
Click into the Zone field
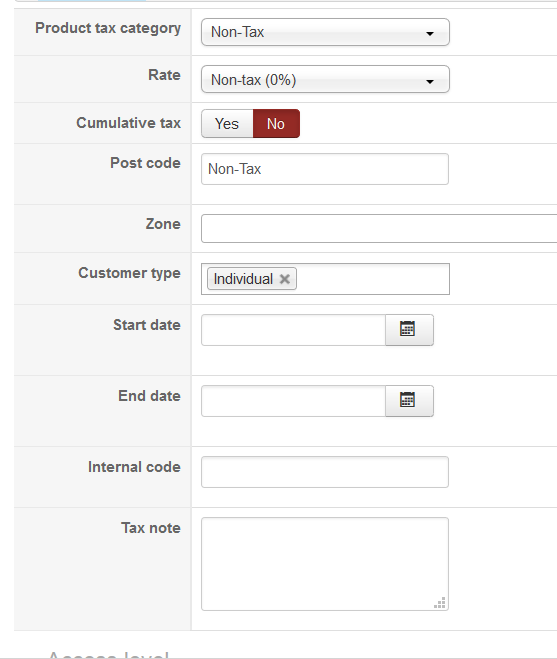point(379,228)
